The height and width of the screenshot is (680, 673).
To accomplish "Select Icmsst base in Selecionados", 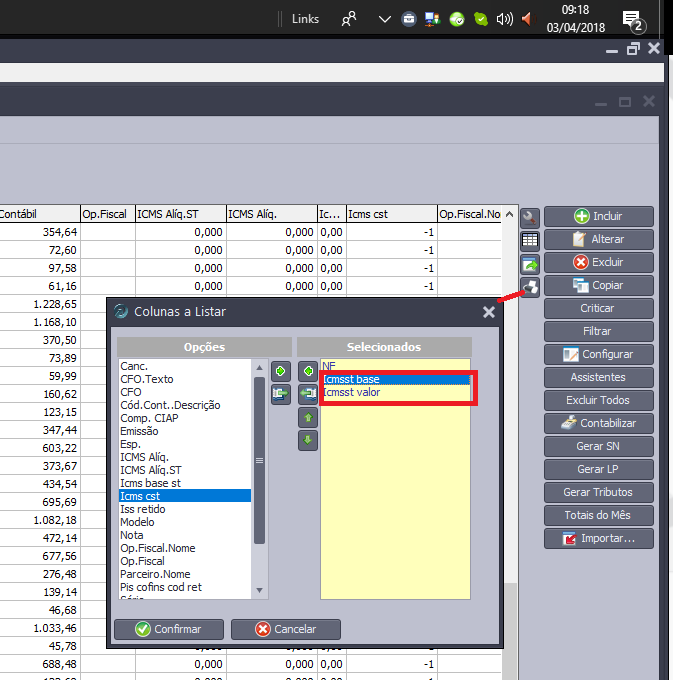I will point(395,379).
